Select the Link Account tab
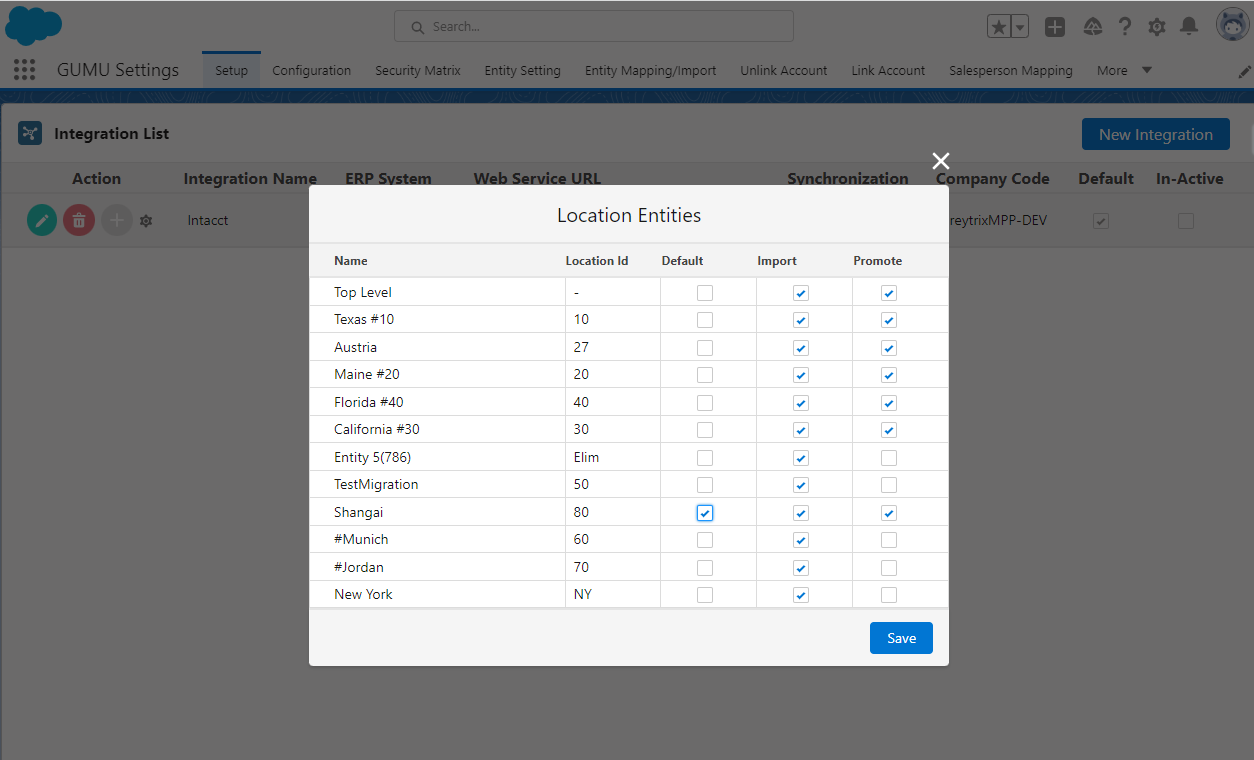Image resolution: width=1254 pixels, height=760 pixels. pos(888,70)
